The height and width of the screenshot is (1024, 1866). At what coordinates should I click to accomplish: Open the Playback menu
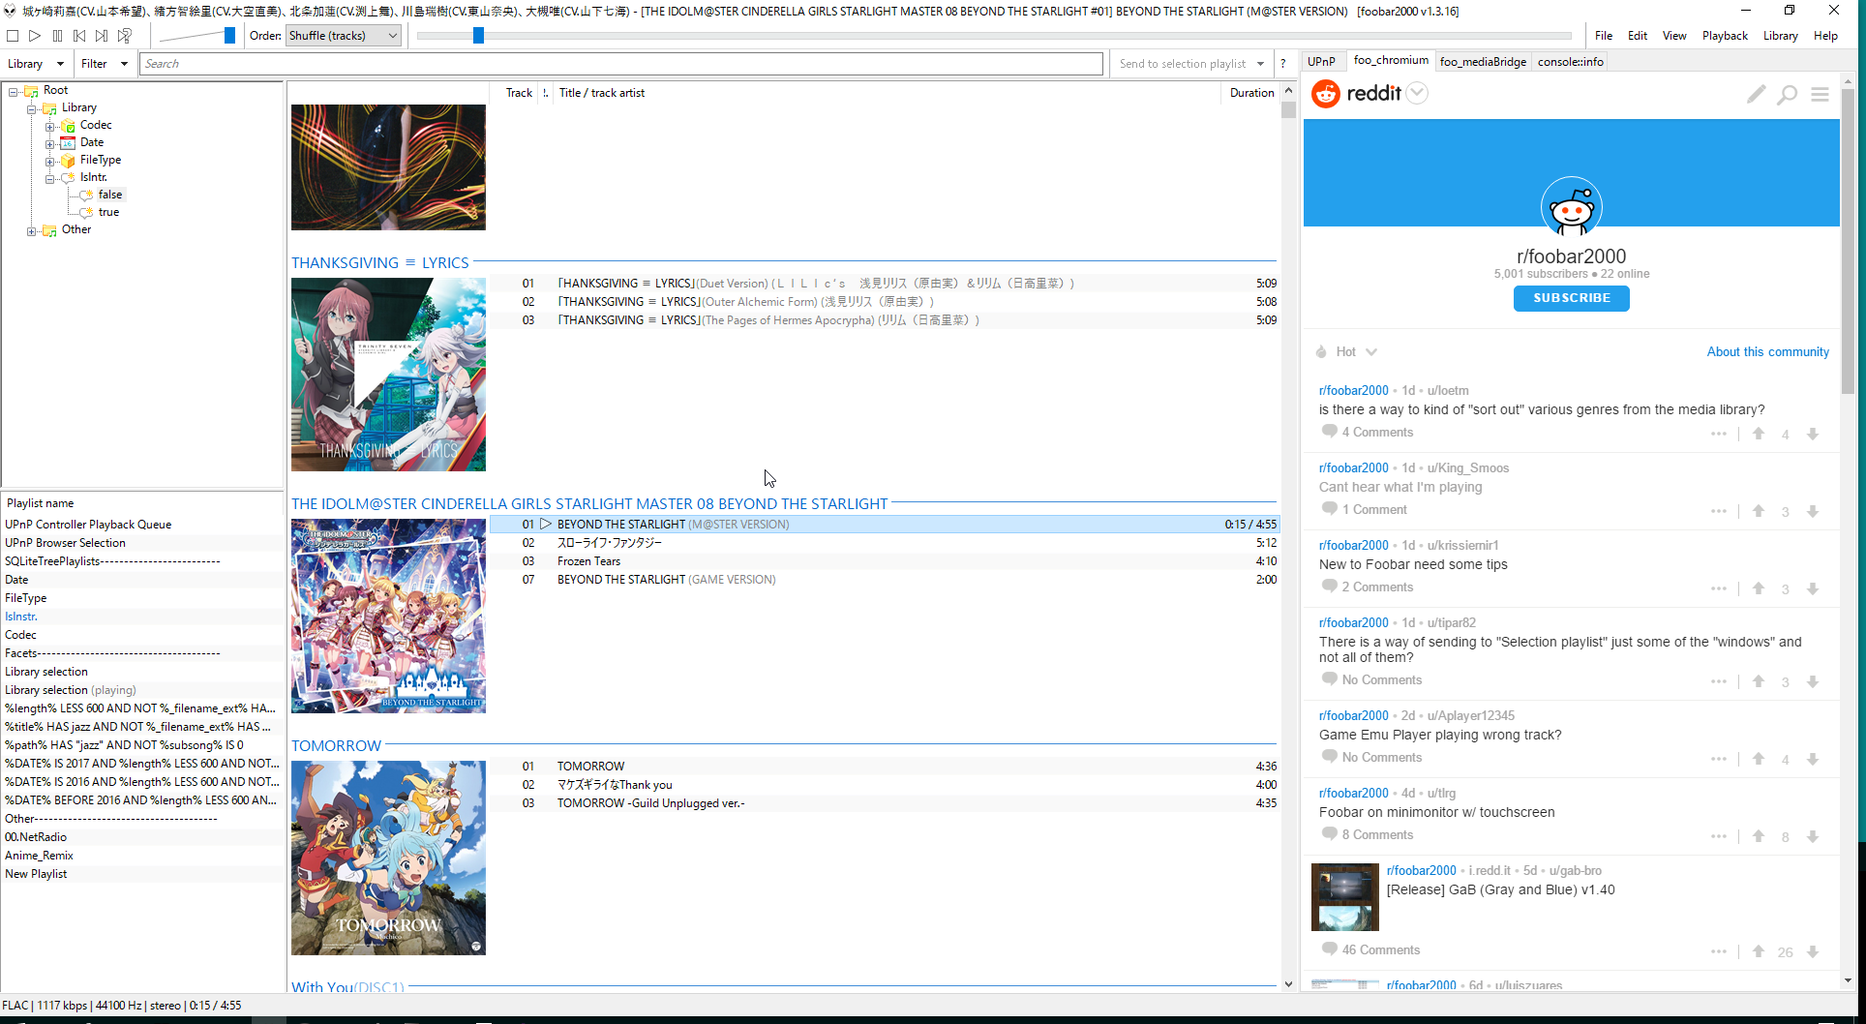pyautogui.click(x=1725, y=36)
